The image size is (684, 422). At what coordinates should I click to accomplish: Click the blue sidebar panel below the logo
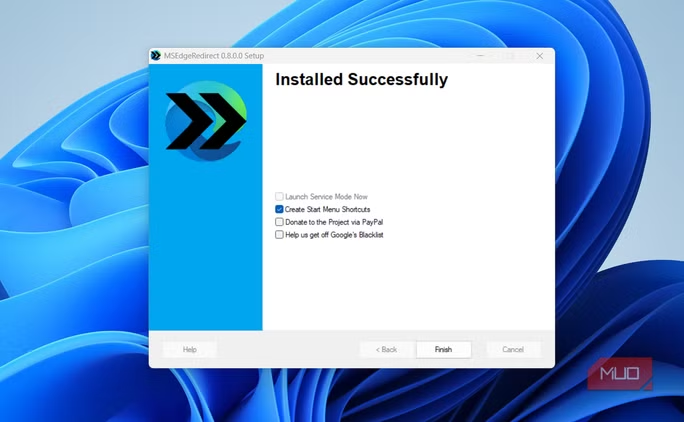pyautogui.click(x=205, y=250)
